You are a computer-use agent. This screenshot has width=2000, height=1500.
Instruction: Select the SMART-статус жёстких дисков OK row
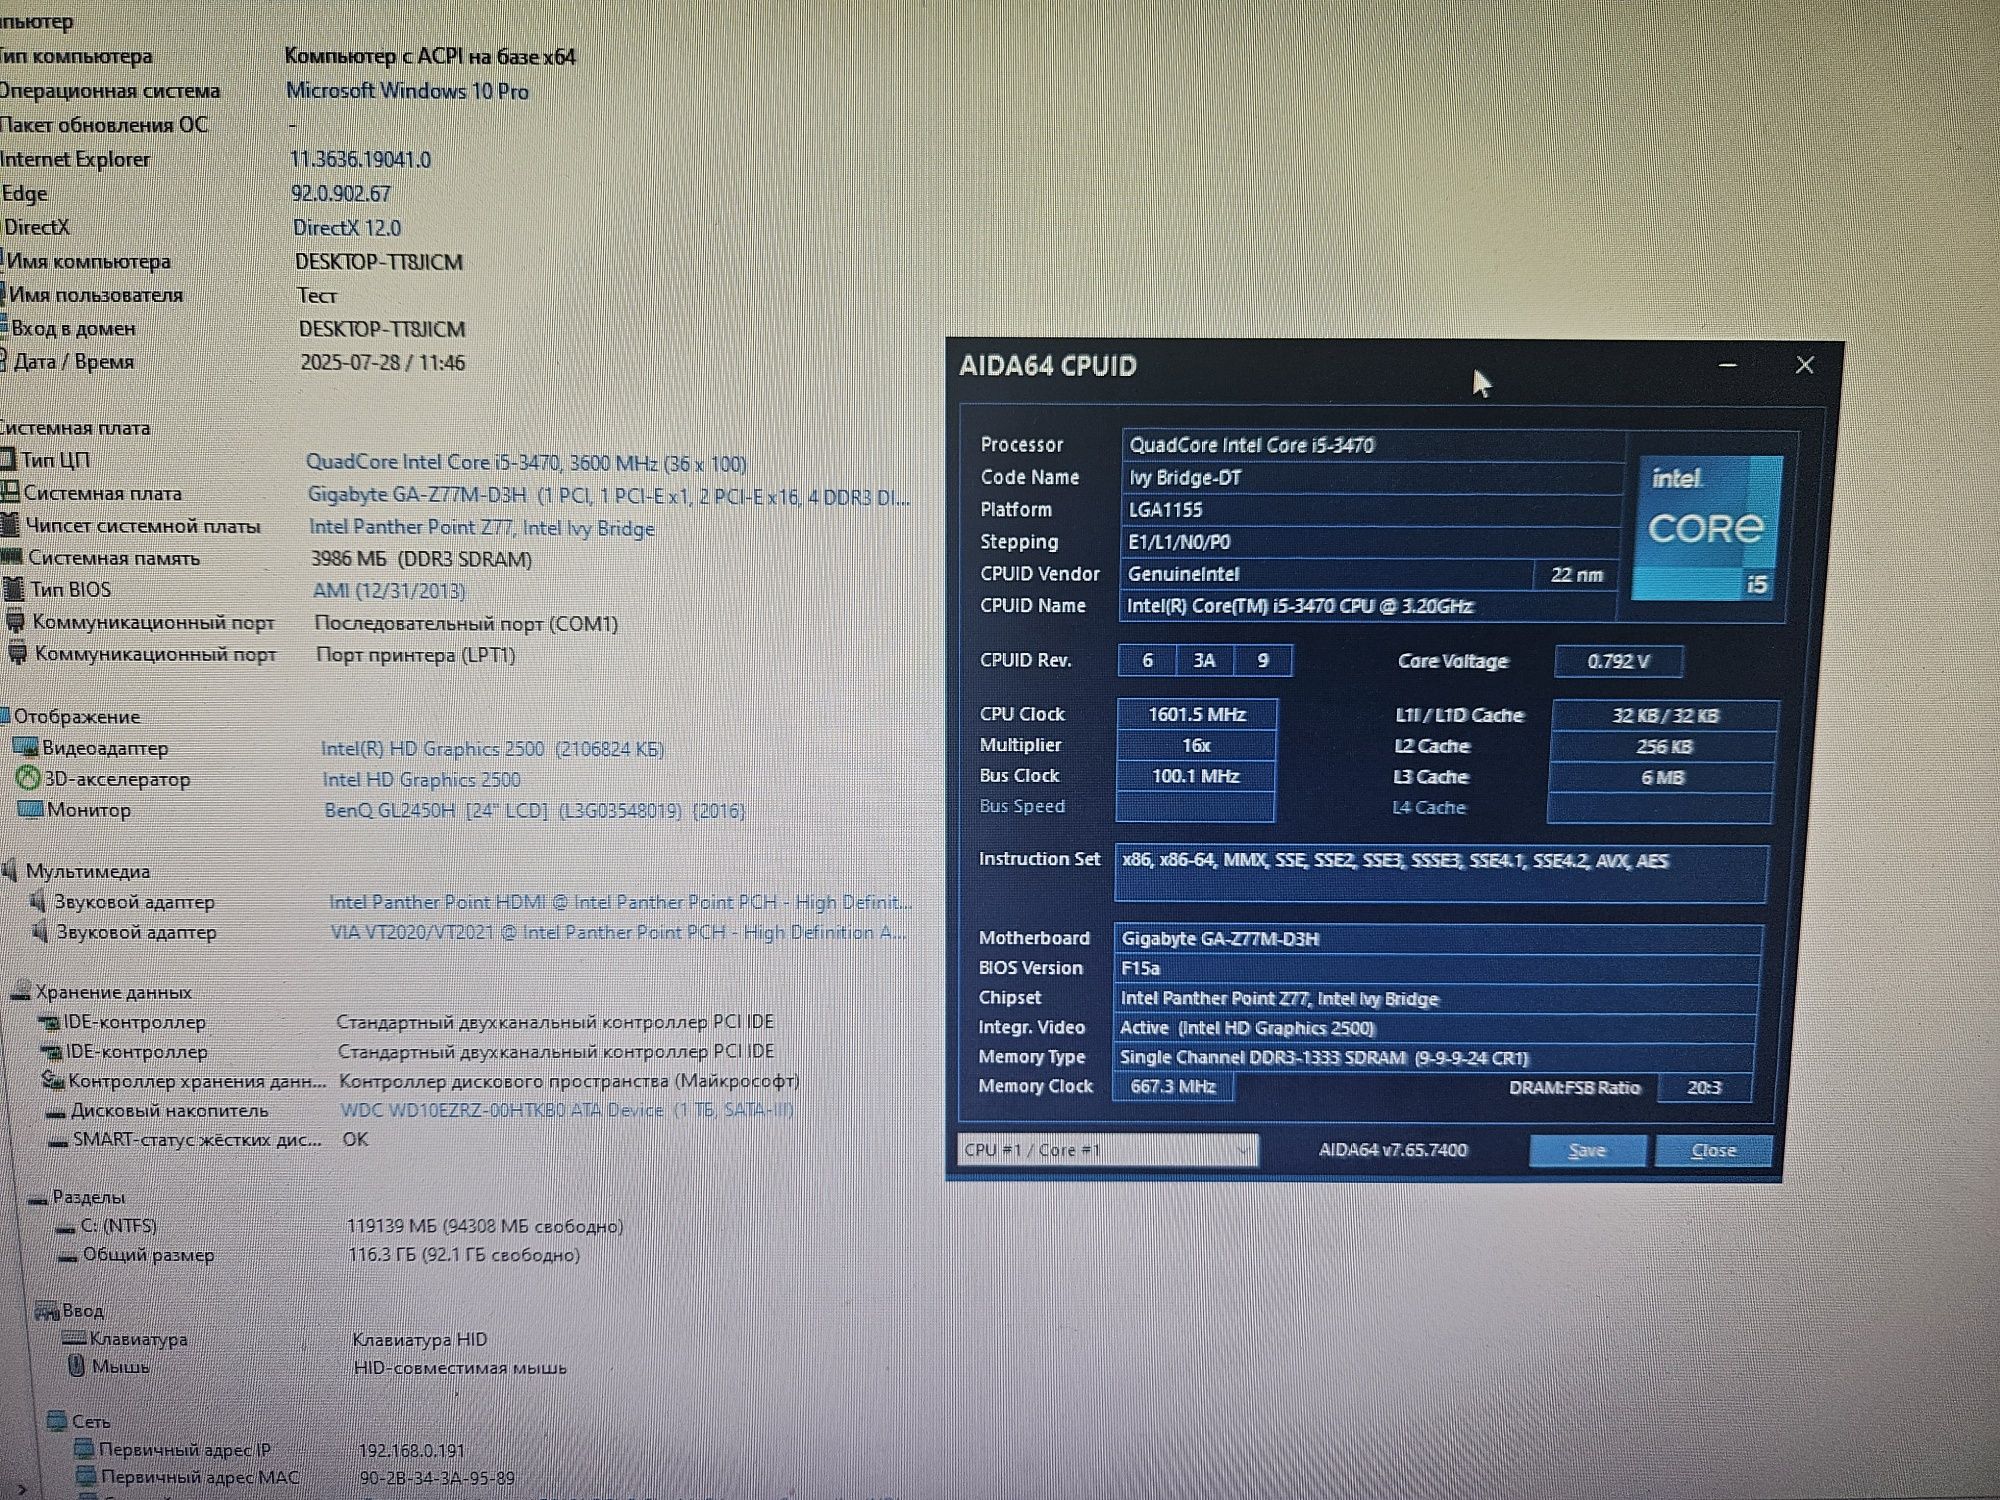point(208,1139)
